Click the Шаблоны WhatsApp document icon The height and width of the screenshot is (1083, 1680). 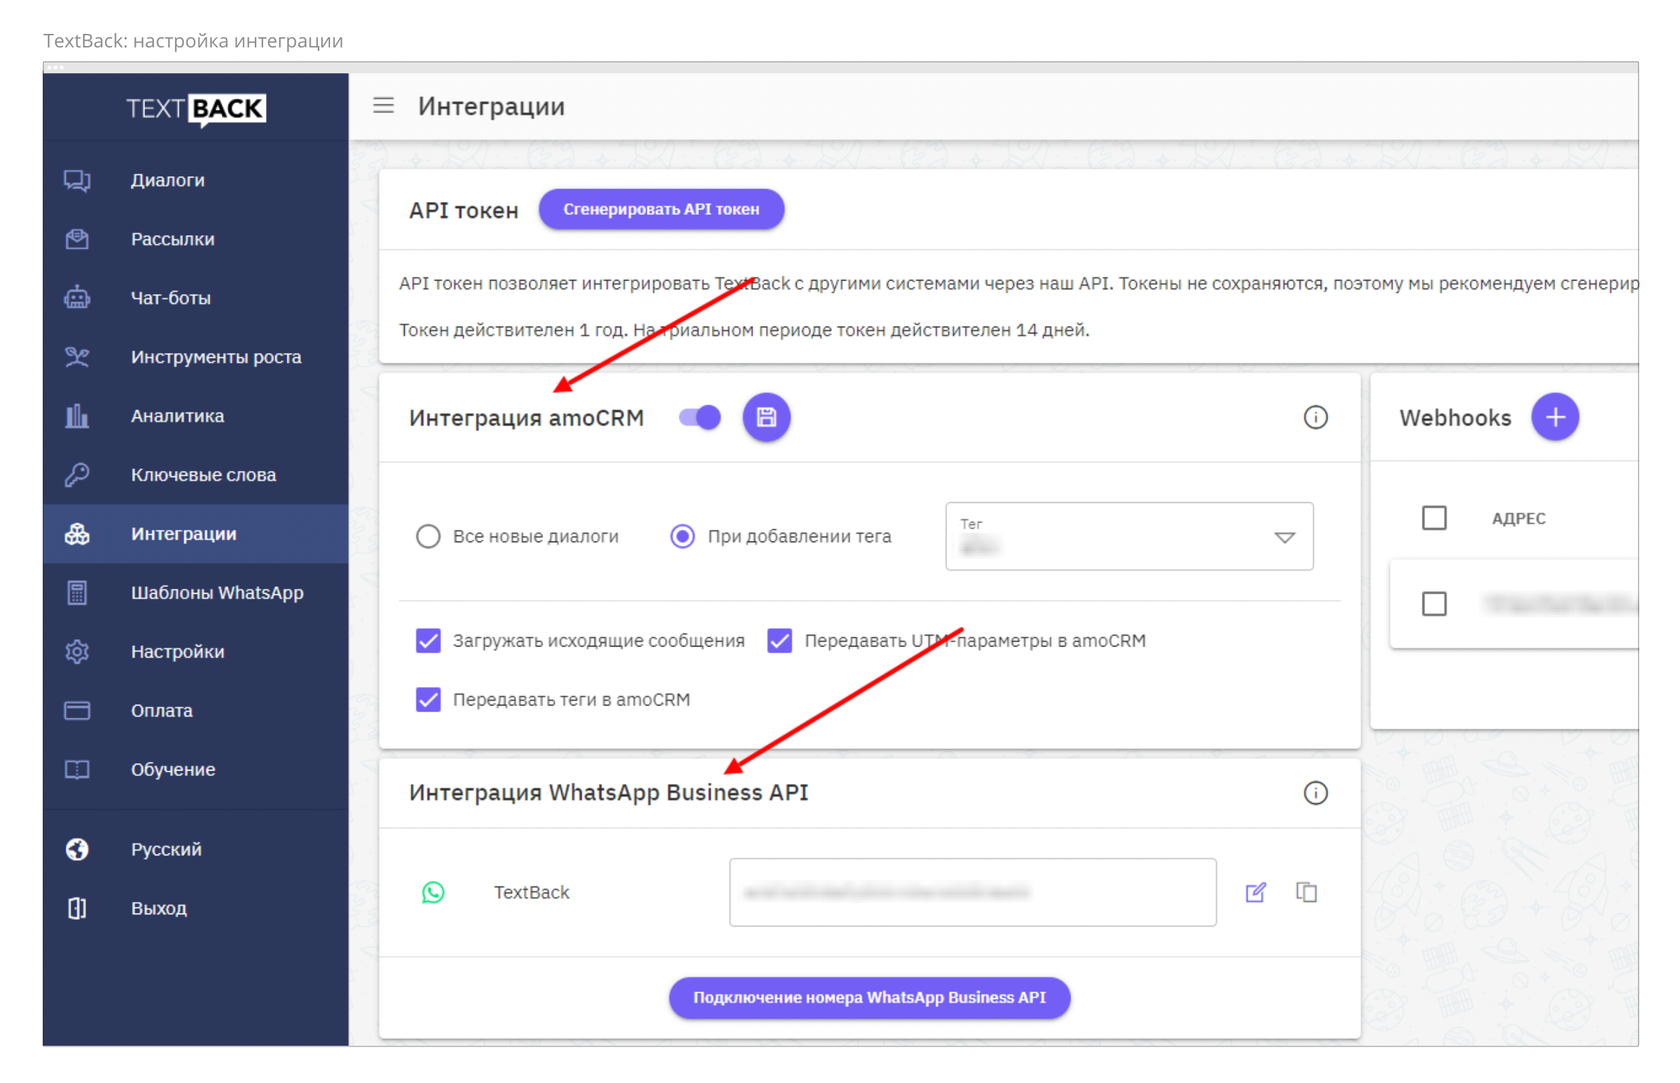click(x=77, y=593)
